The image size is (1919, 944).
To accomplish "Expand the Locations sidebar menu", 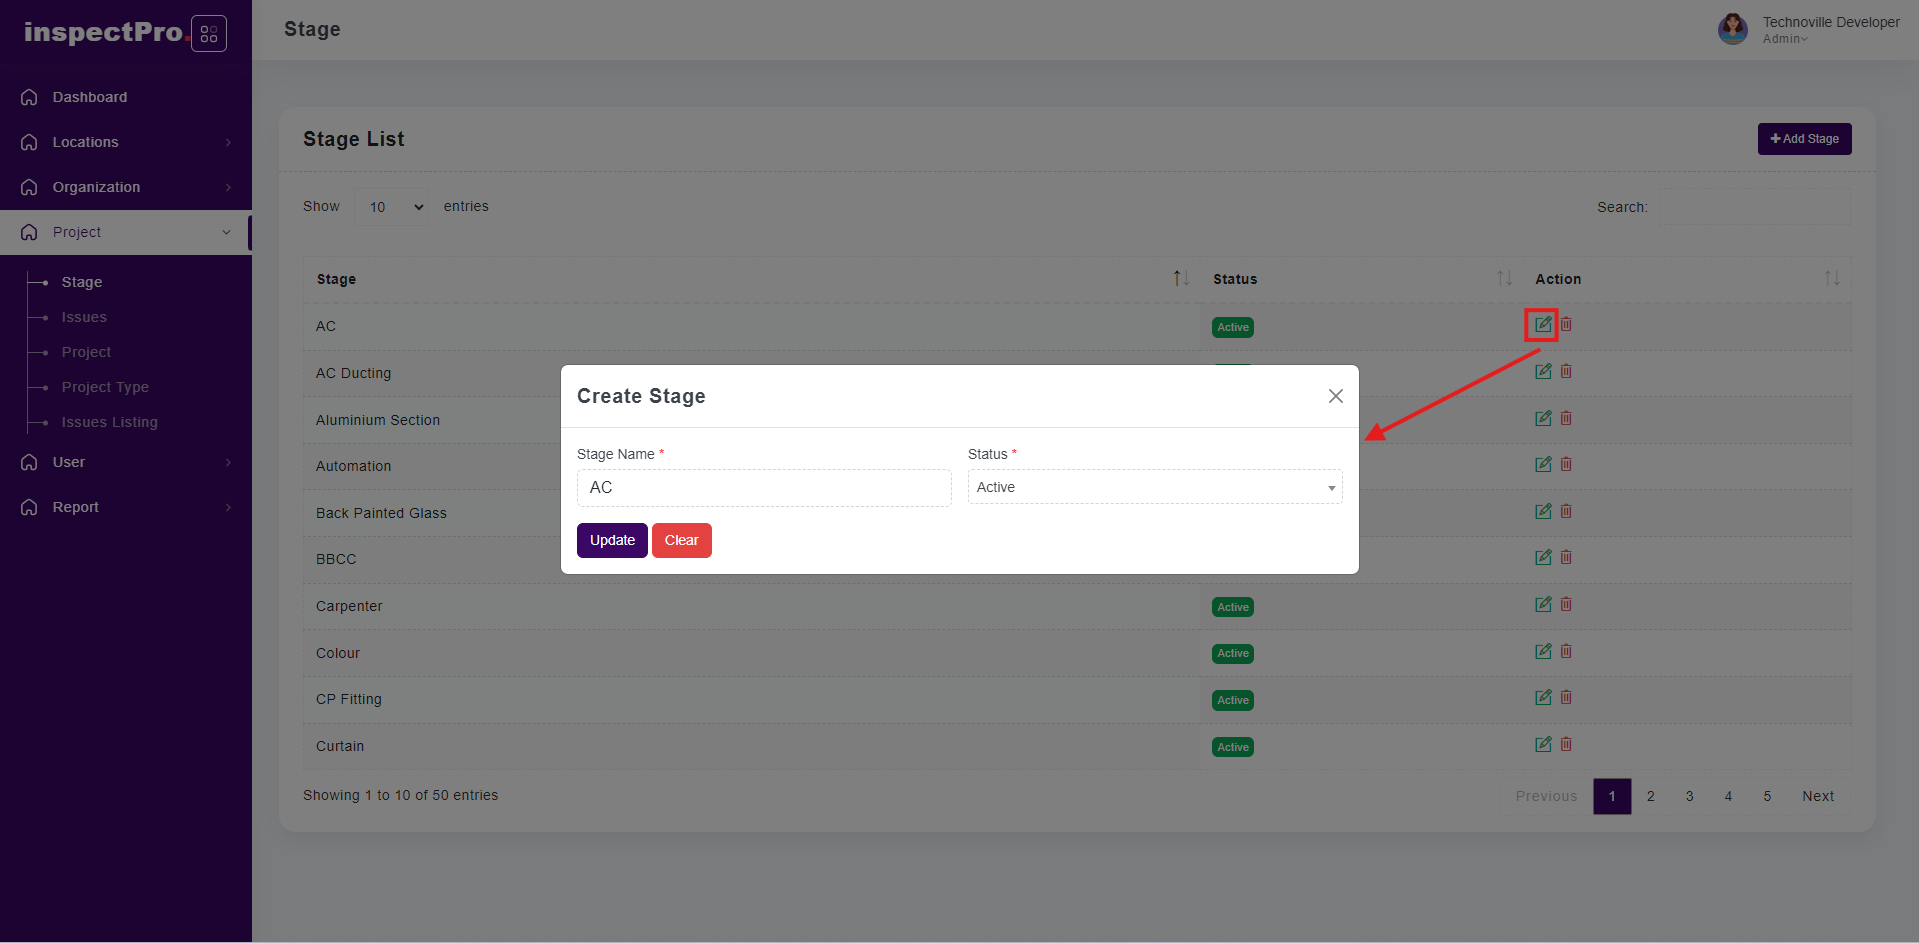I will pos(125,142).
